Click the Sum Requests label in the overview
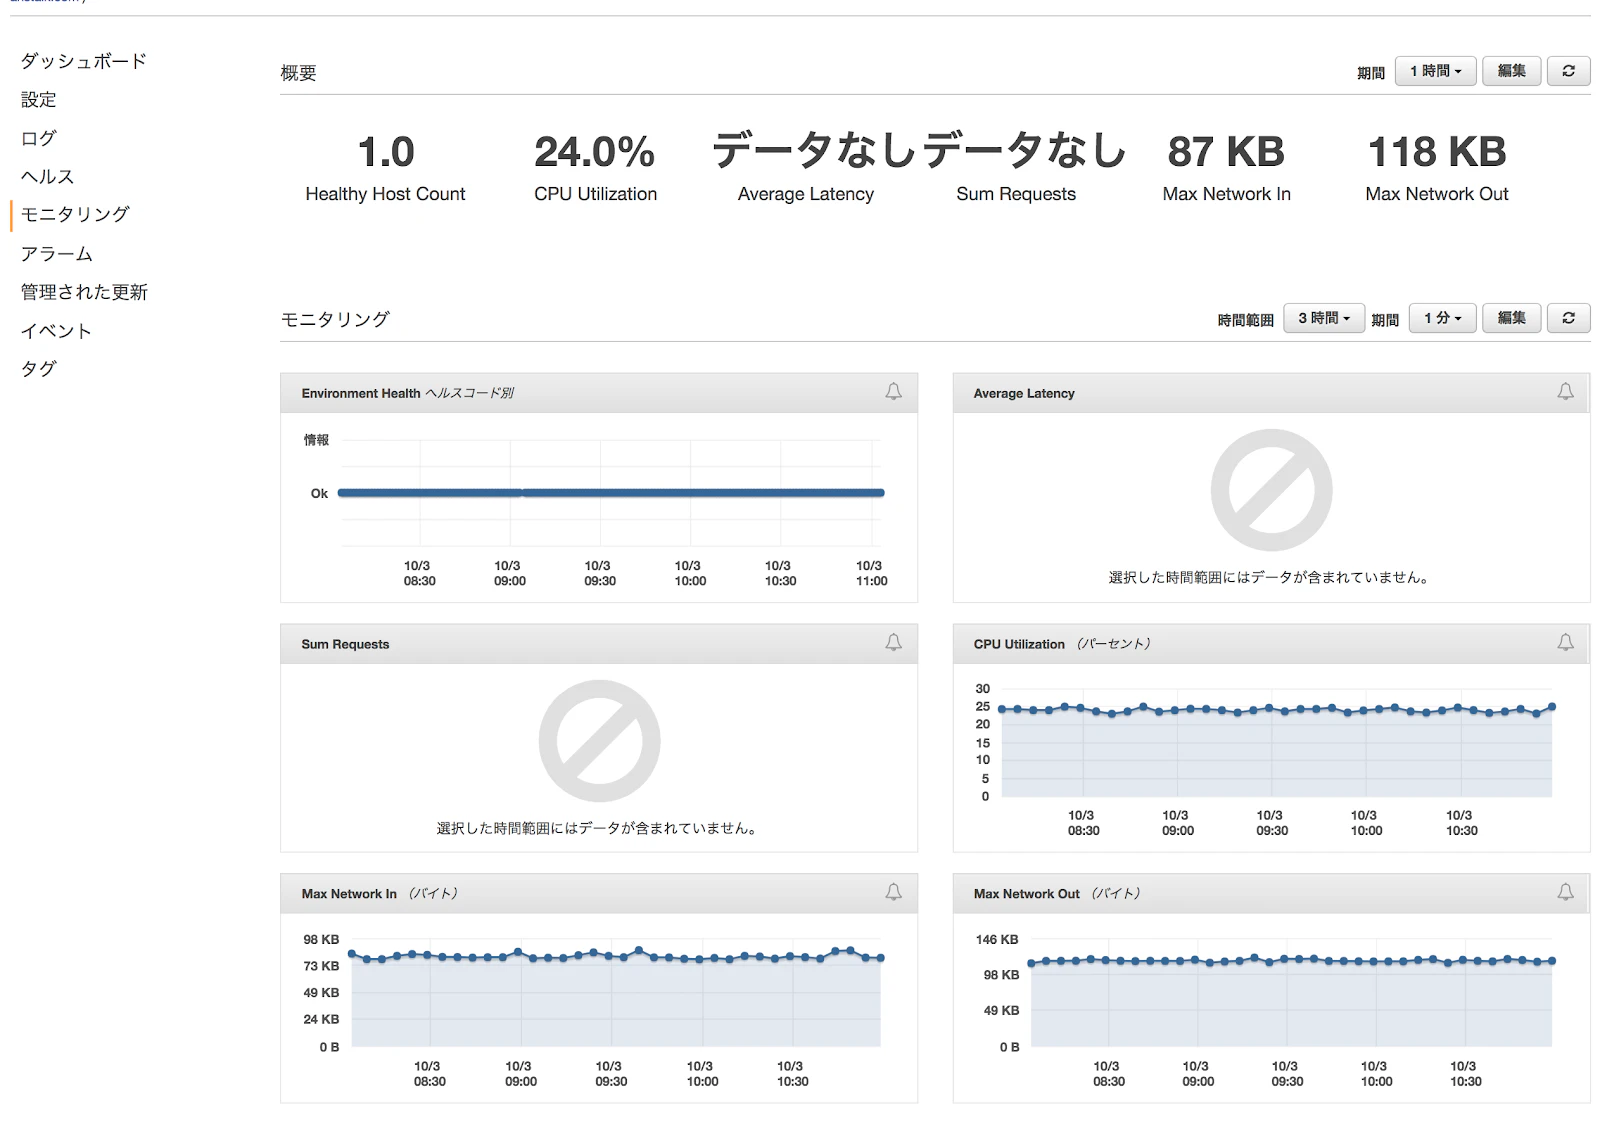The height and width of the screenshot is (1129, 1600). click(x=1016, y=194)
